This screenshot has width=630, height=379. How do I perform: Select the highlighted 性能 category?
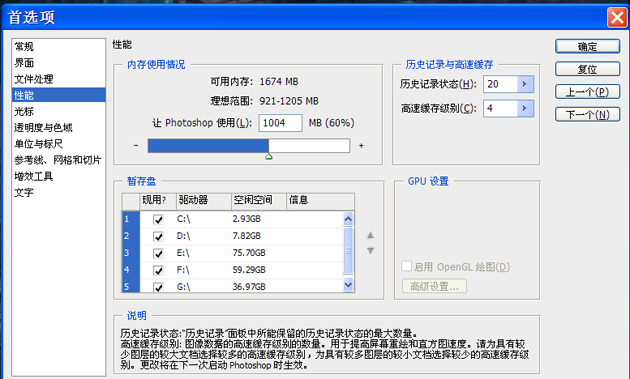59,95
